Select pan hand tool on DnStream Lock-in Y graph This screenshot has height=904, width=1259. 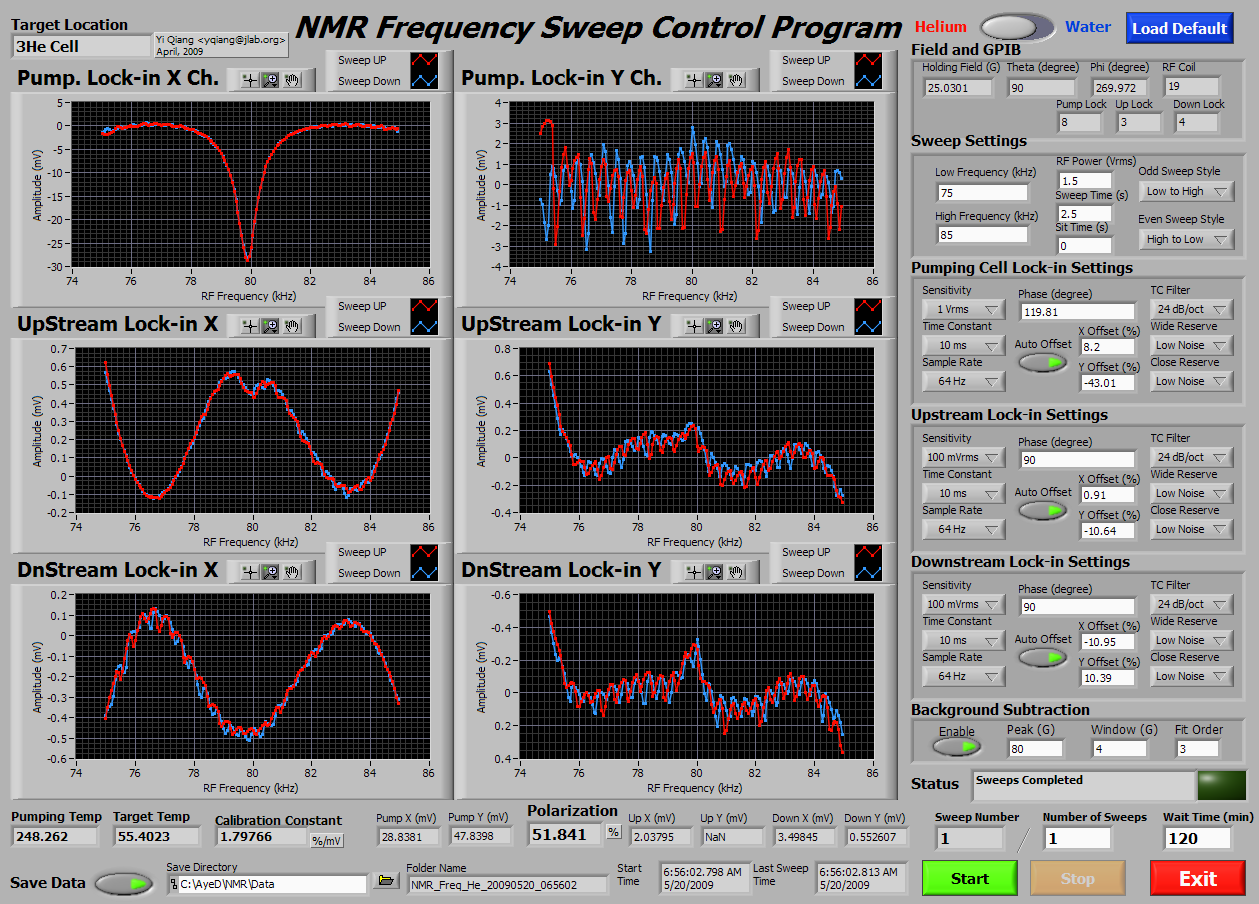[x=737, y=571]
